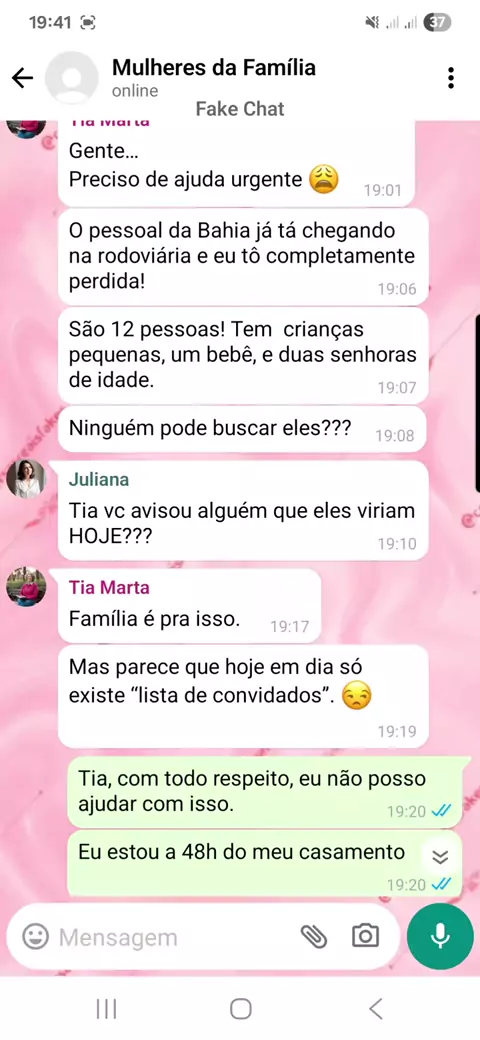
Task: Tap the Android home navigation button
Action: pyautogui.click(x=240, y=1009)
